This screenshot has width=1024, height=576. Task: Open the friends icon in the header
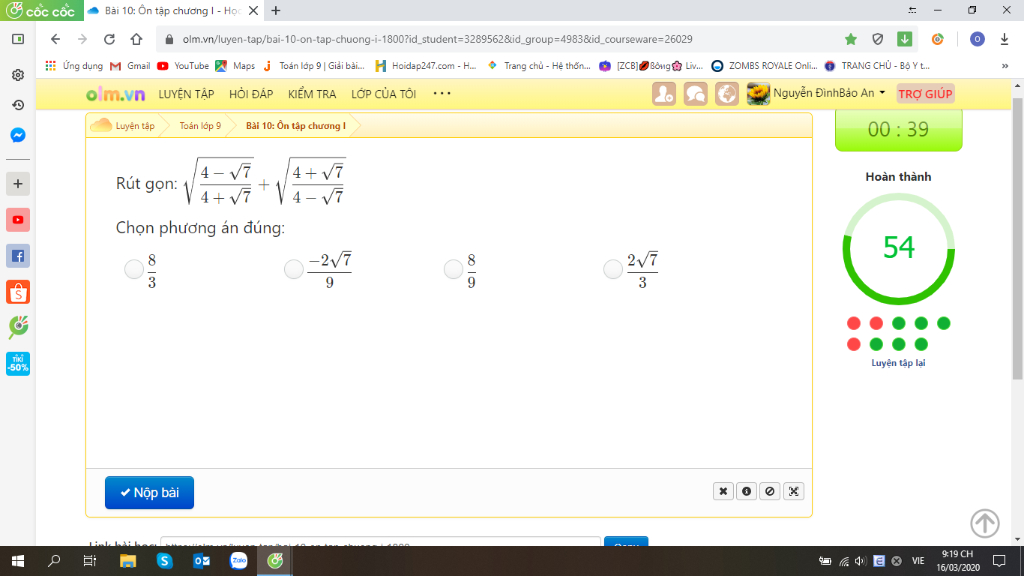[x=664, y=94]
